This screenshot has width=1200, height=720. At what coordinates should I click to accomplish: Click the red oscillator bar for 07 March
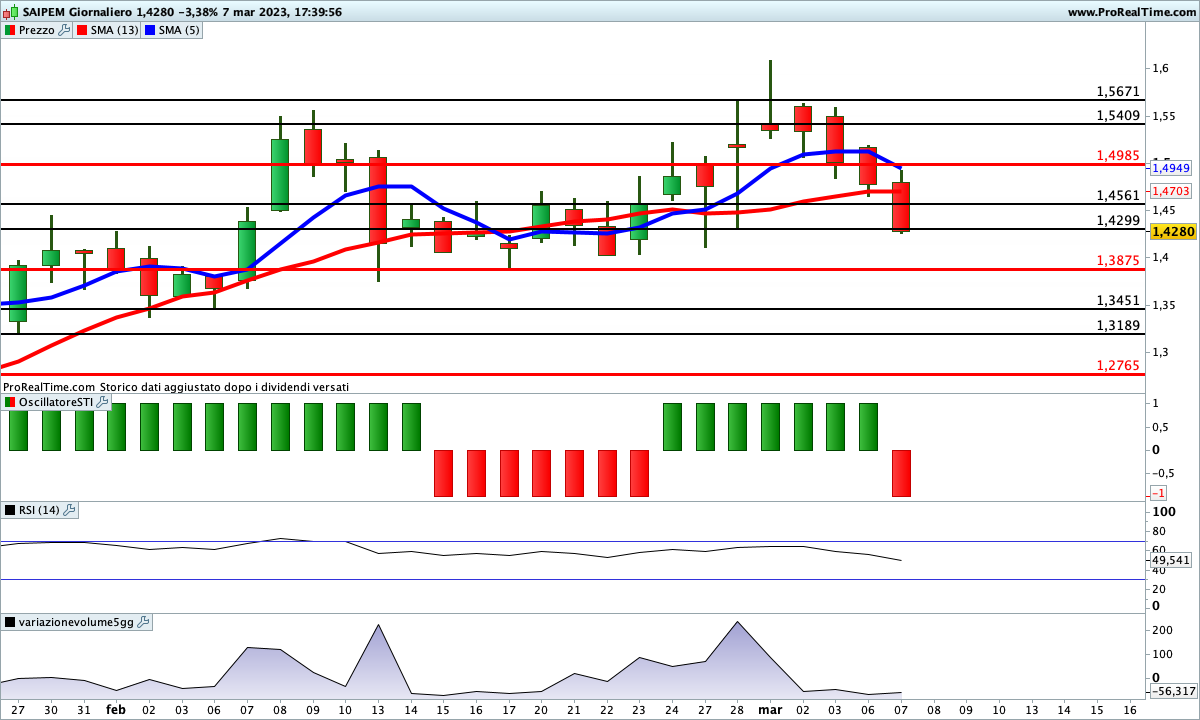click(901, 473)
